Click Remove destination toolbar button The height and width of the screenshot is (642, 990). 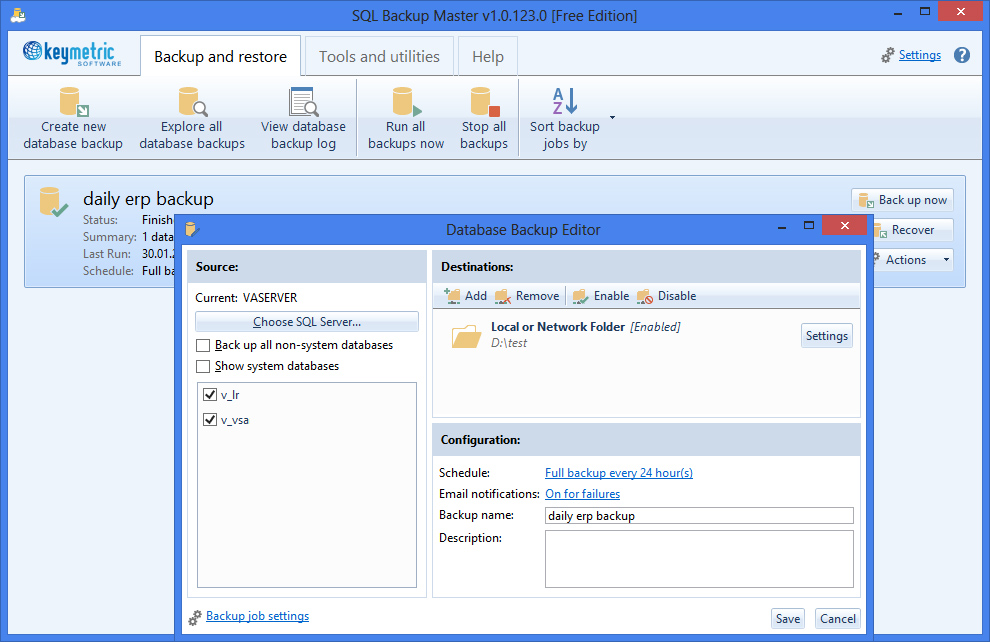(x=527, y=296)
